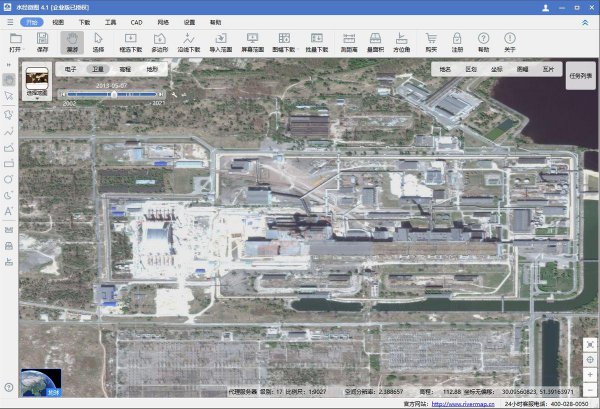Toggle the 地名 place names overlay
600x409 pixels.
(x=445, y=70)
